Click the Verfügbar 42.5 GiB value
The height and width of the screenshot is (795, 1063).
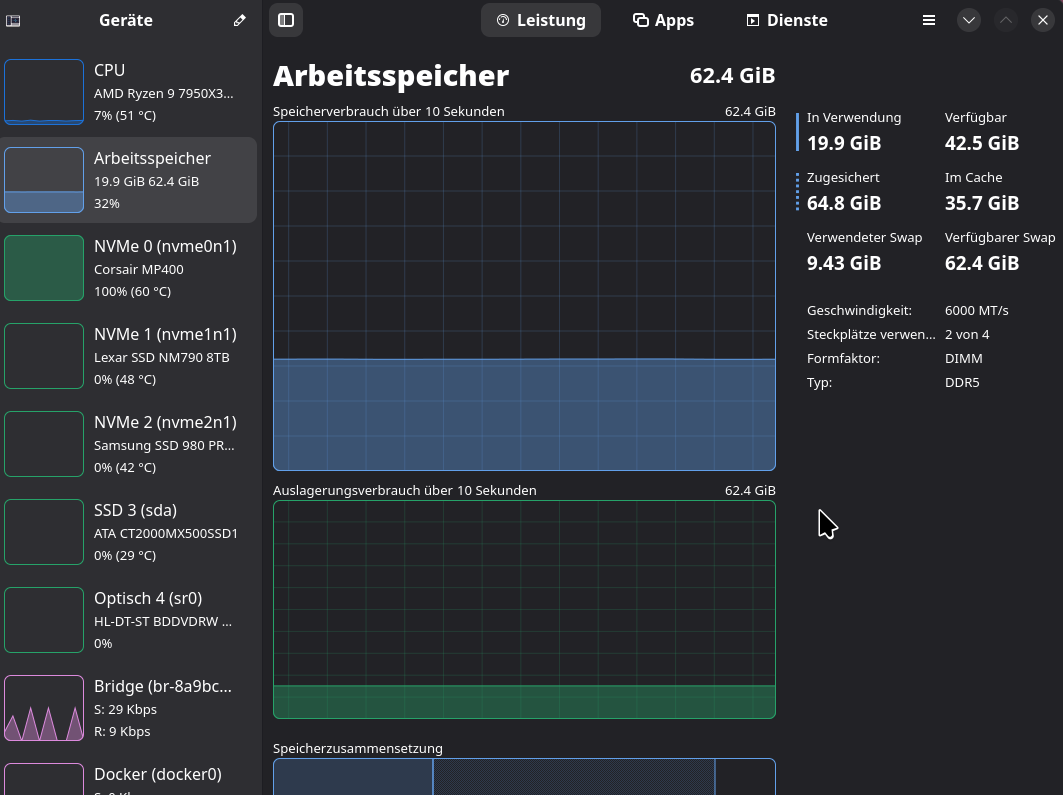(982, 143)
